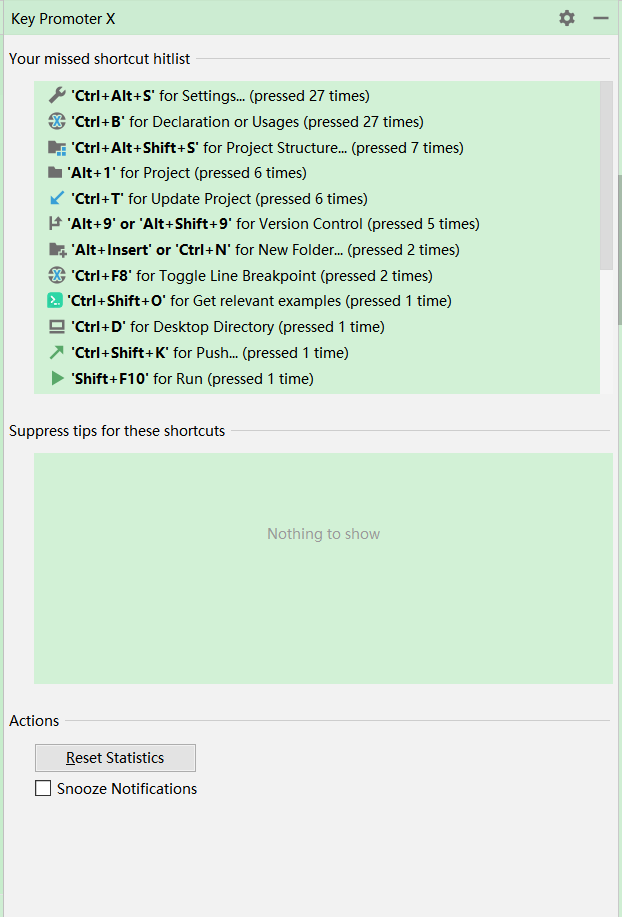This screenshot has height=917, width=622.
Task: Click the Project Structure folder icon
Action: coord(57,148)
